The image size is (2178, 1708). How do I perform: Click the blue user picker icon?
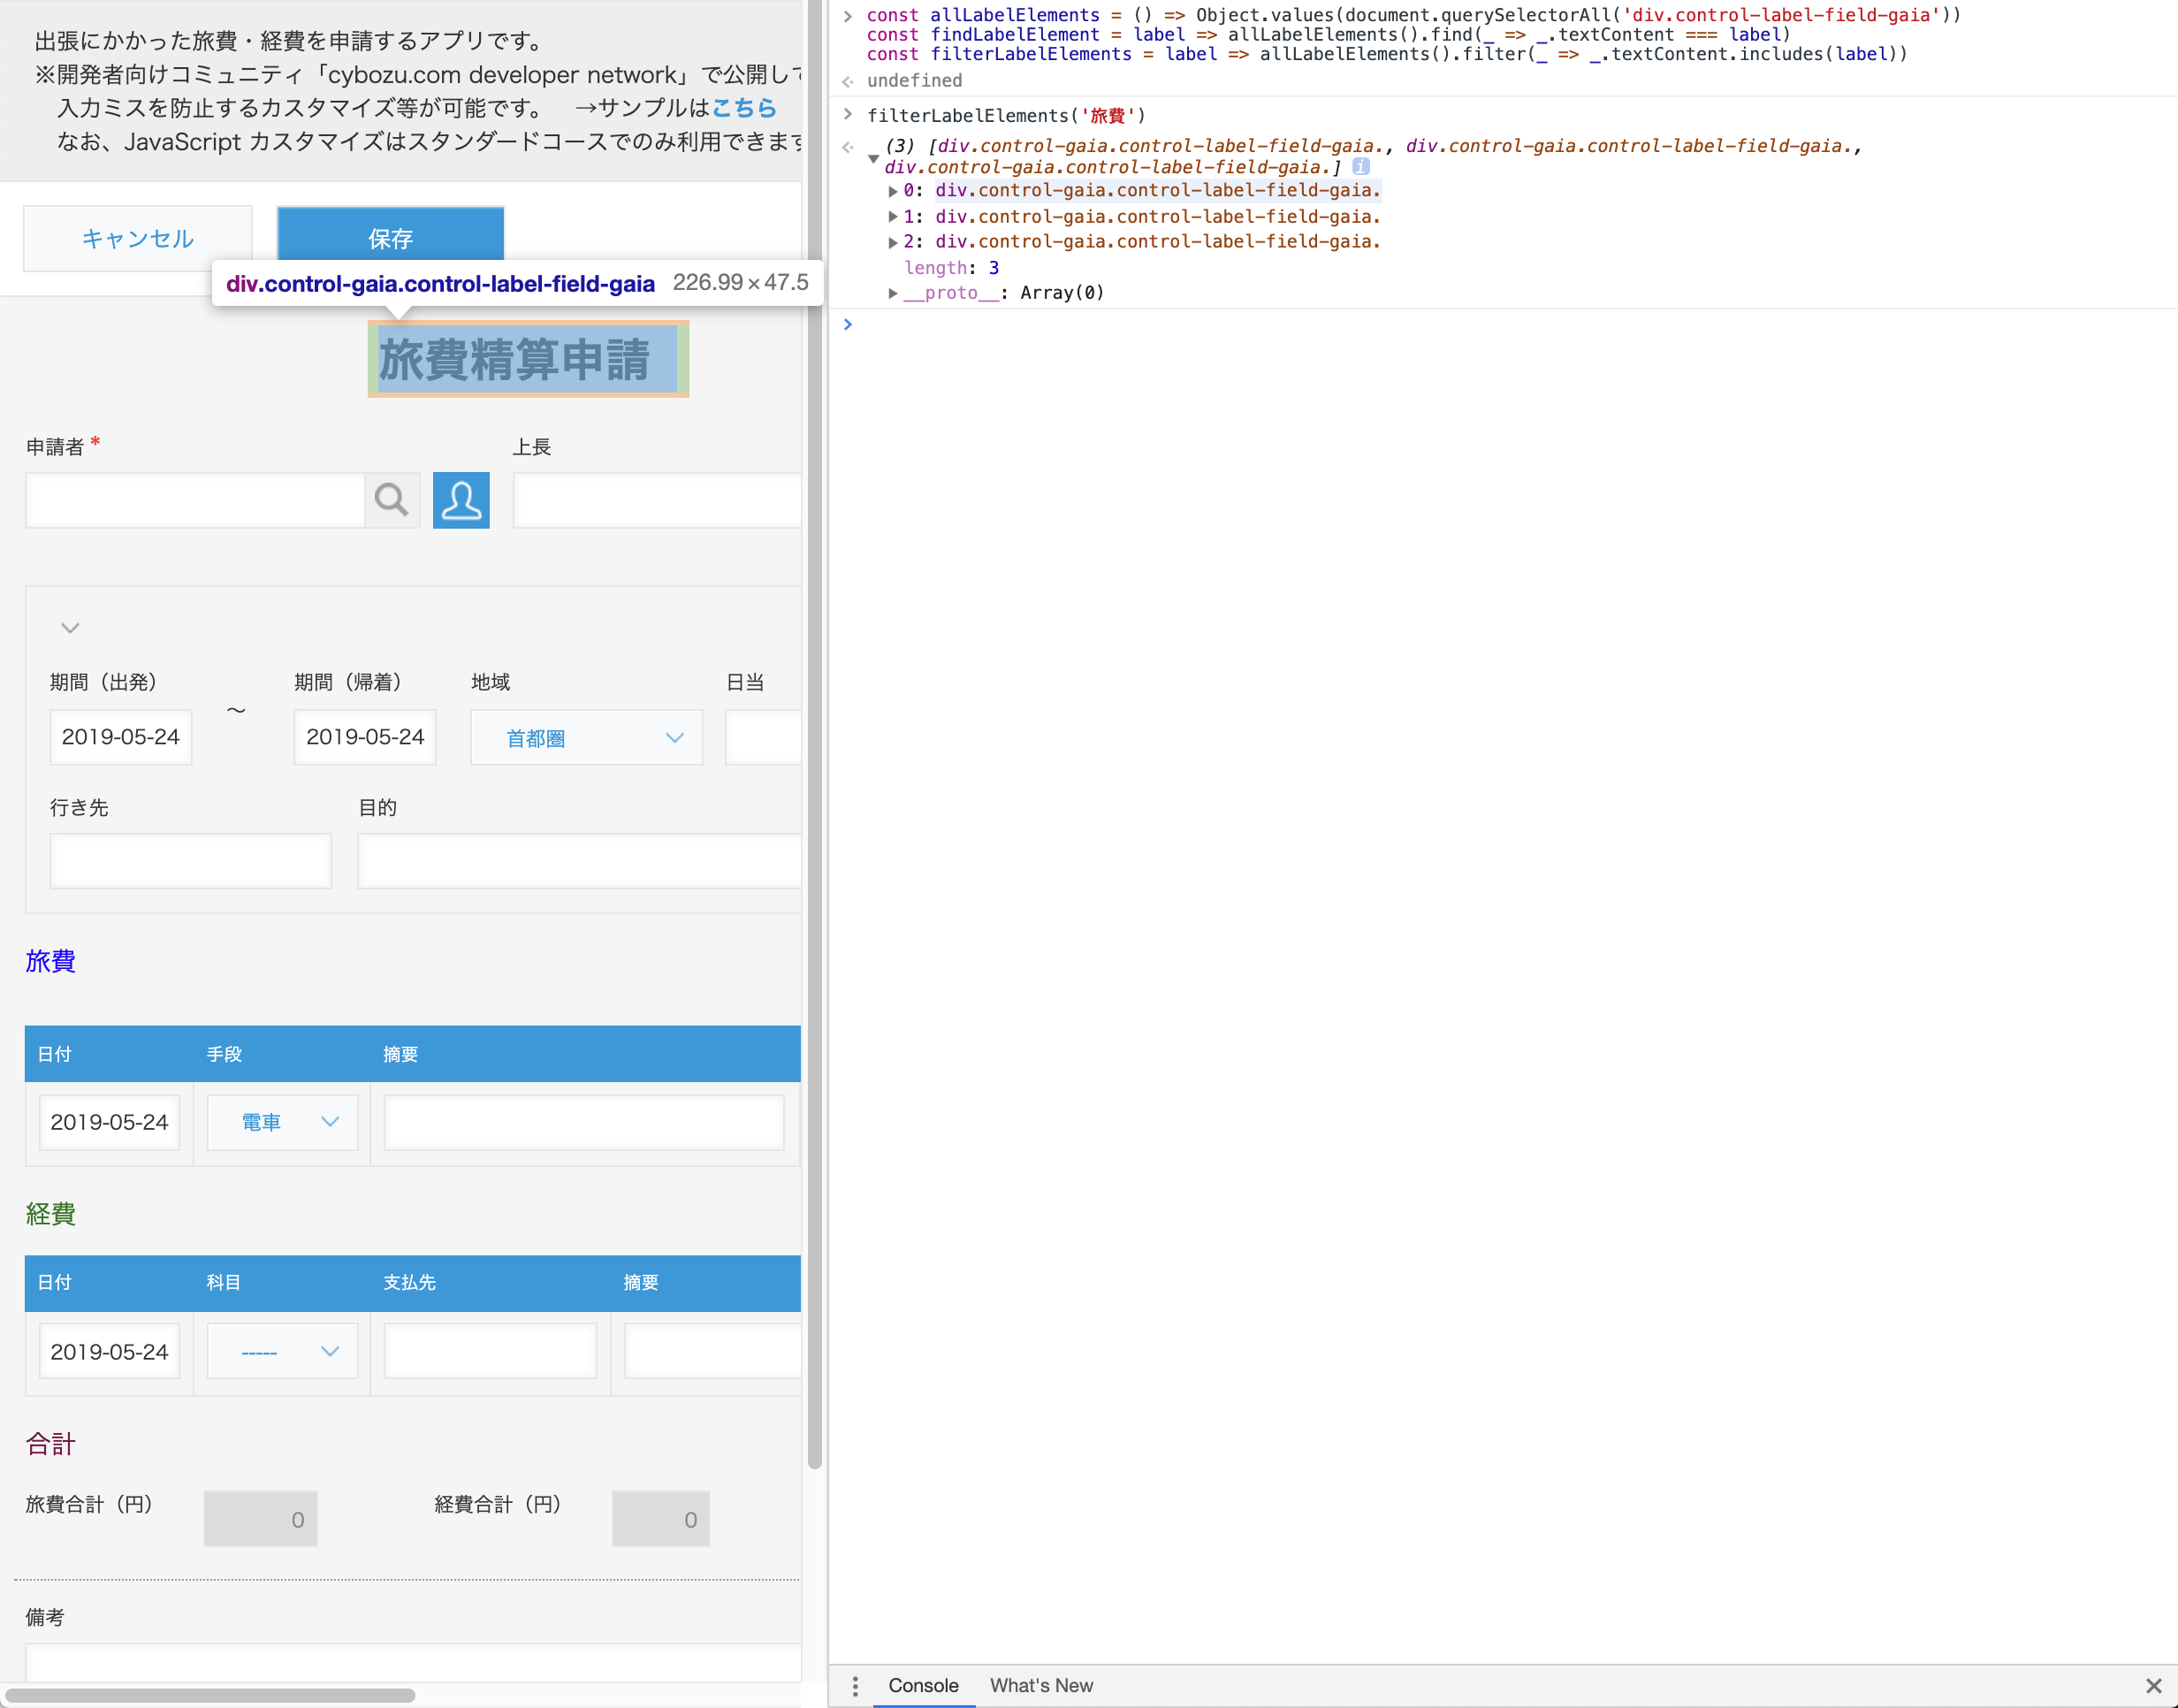click(x=461, y=499)
